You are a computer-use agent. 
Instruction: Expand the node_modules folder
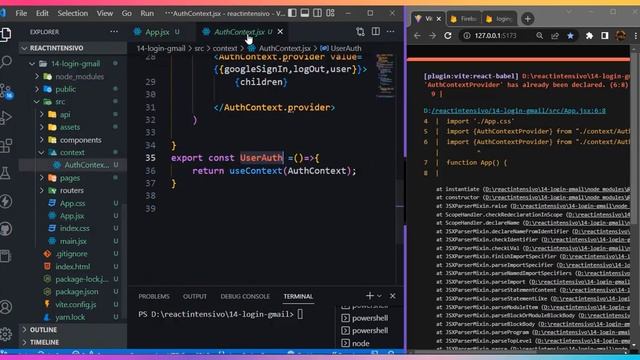point(37,76)
